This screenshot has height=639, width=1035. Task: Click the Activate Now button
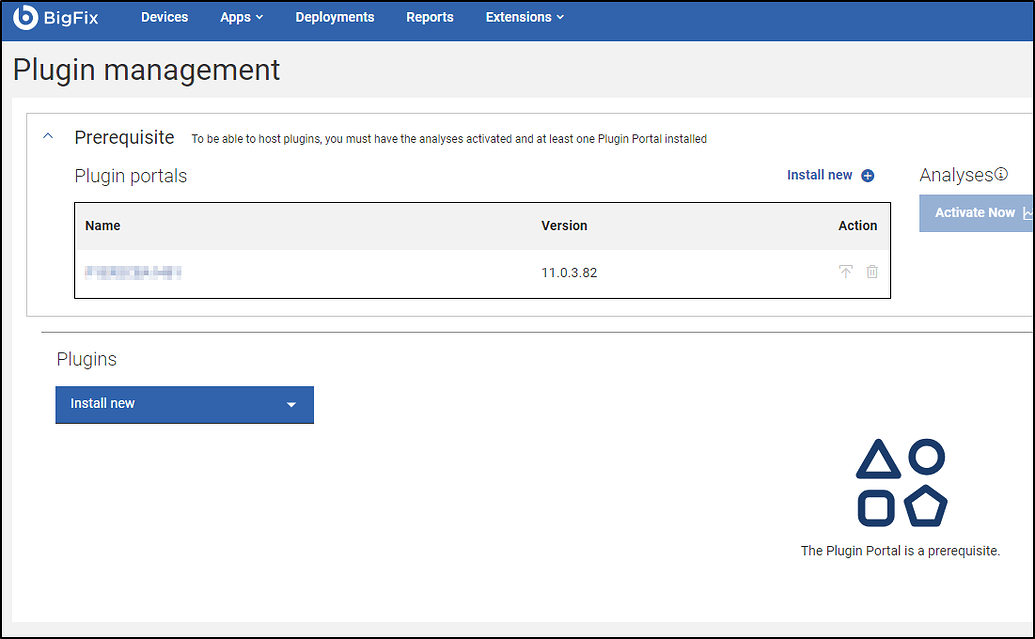(974, 213)
